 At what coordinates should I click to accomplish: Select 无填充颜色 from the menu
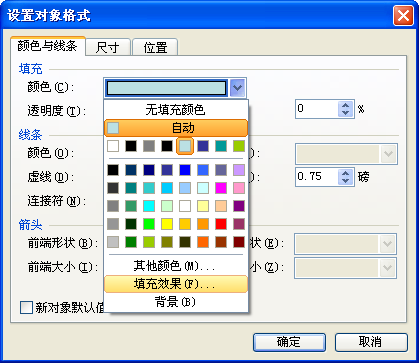pos(176,110)
